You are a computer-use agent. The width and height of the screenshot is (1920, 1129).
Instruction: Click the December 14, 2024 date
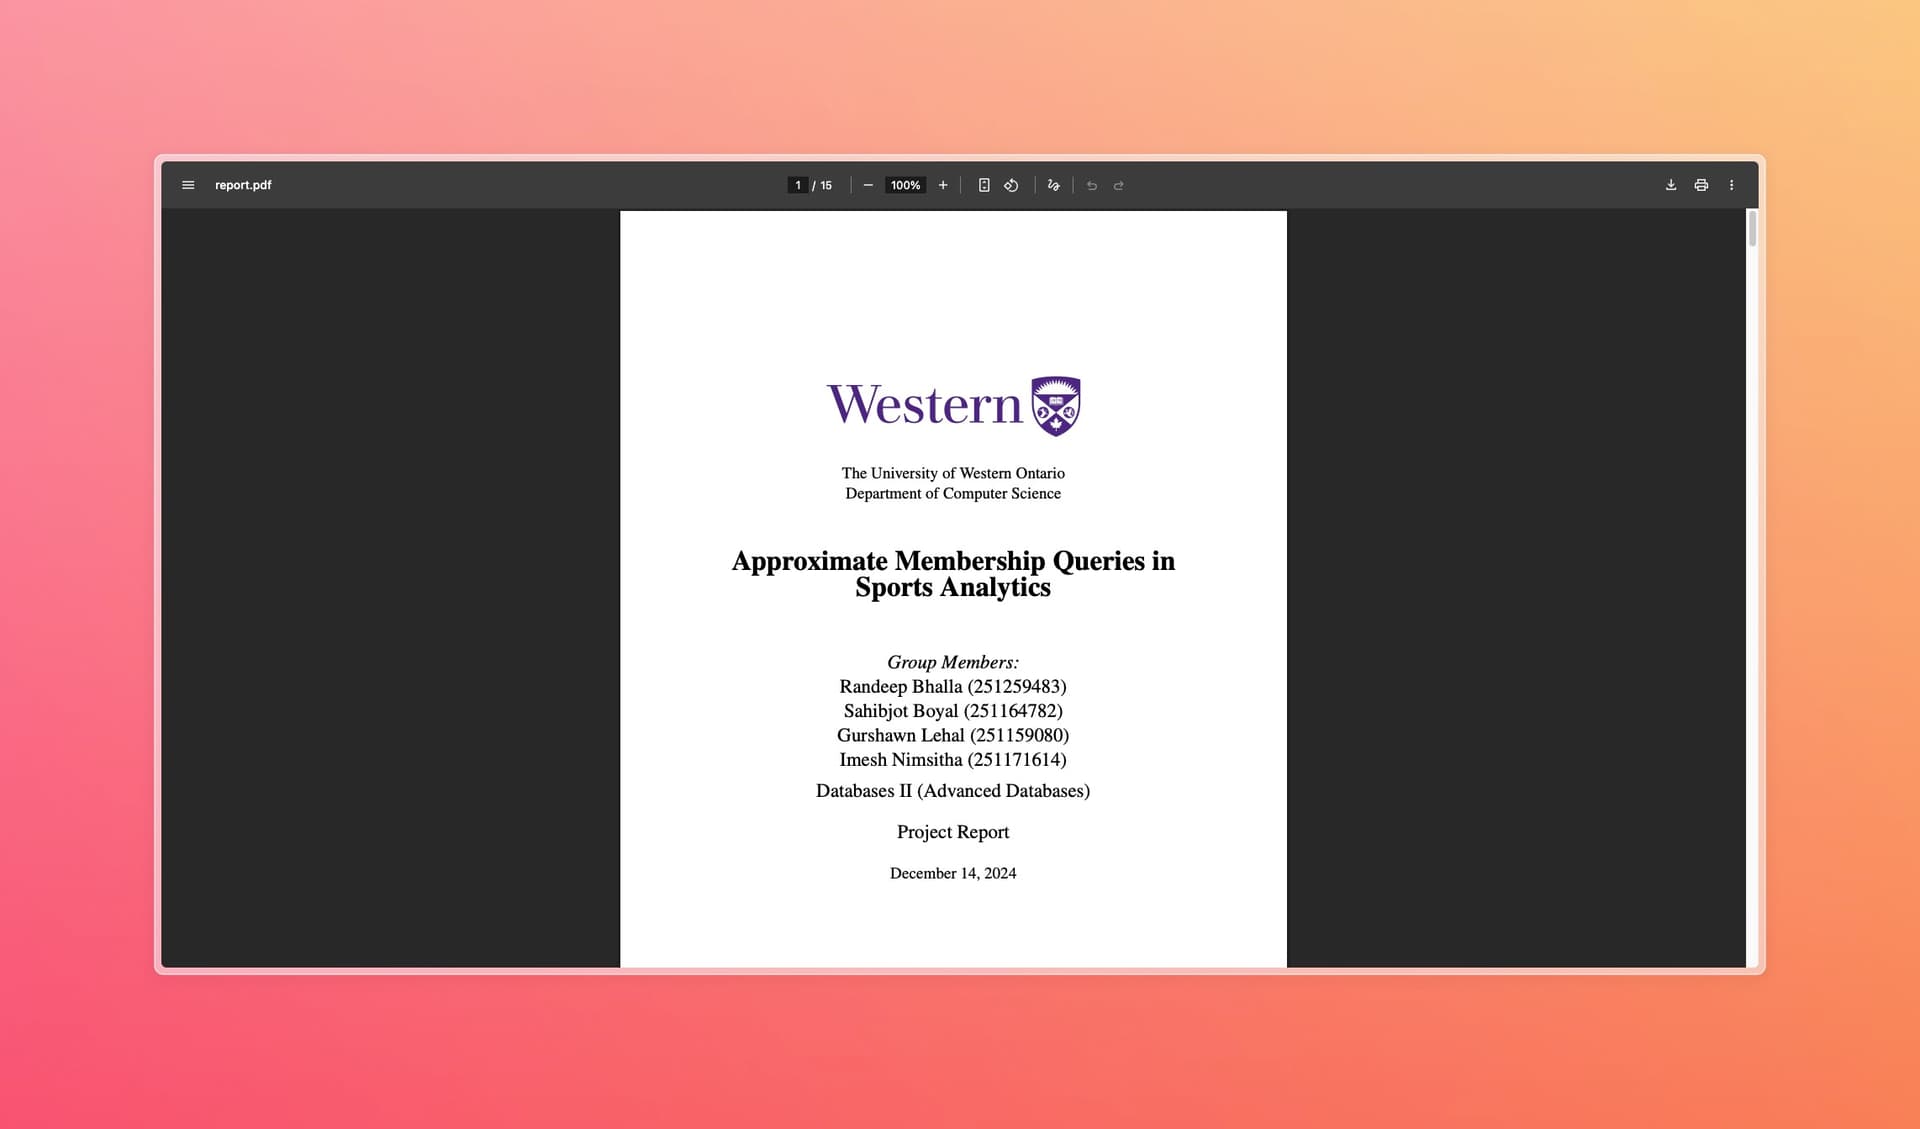coord(953,873)
